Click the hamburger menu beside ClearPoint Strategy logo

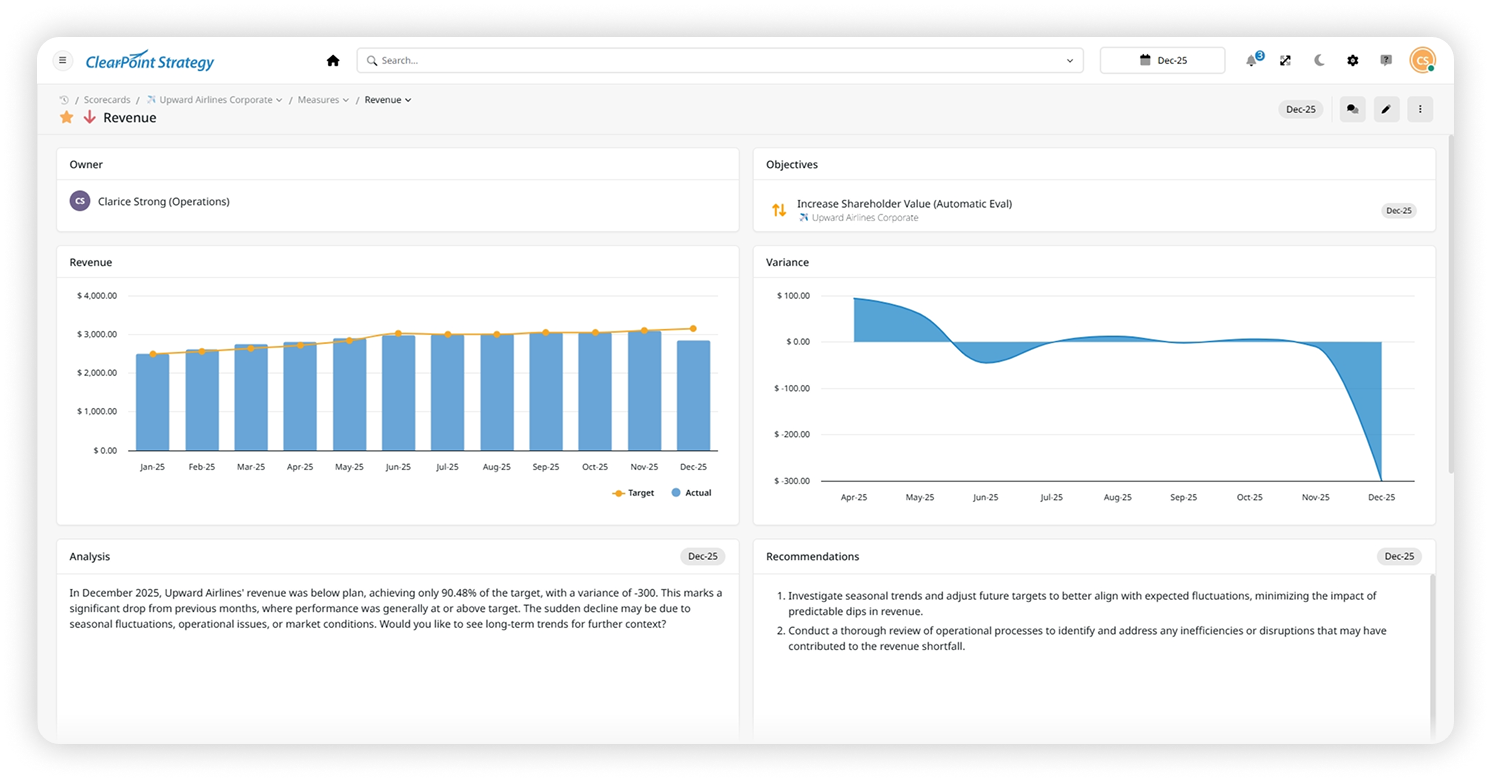point(62,60)
